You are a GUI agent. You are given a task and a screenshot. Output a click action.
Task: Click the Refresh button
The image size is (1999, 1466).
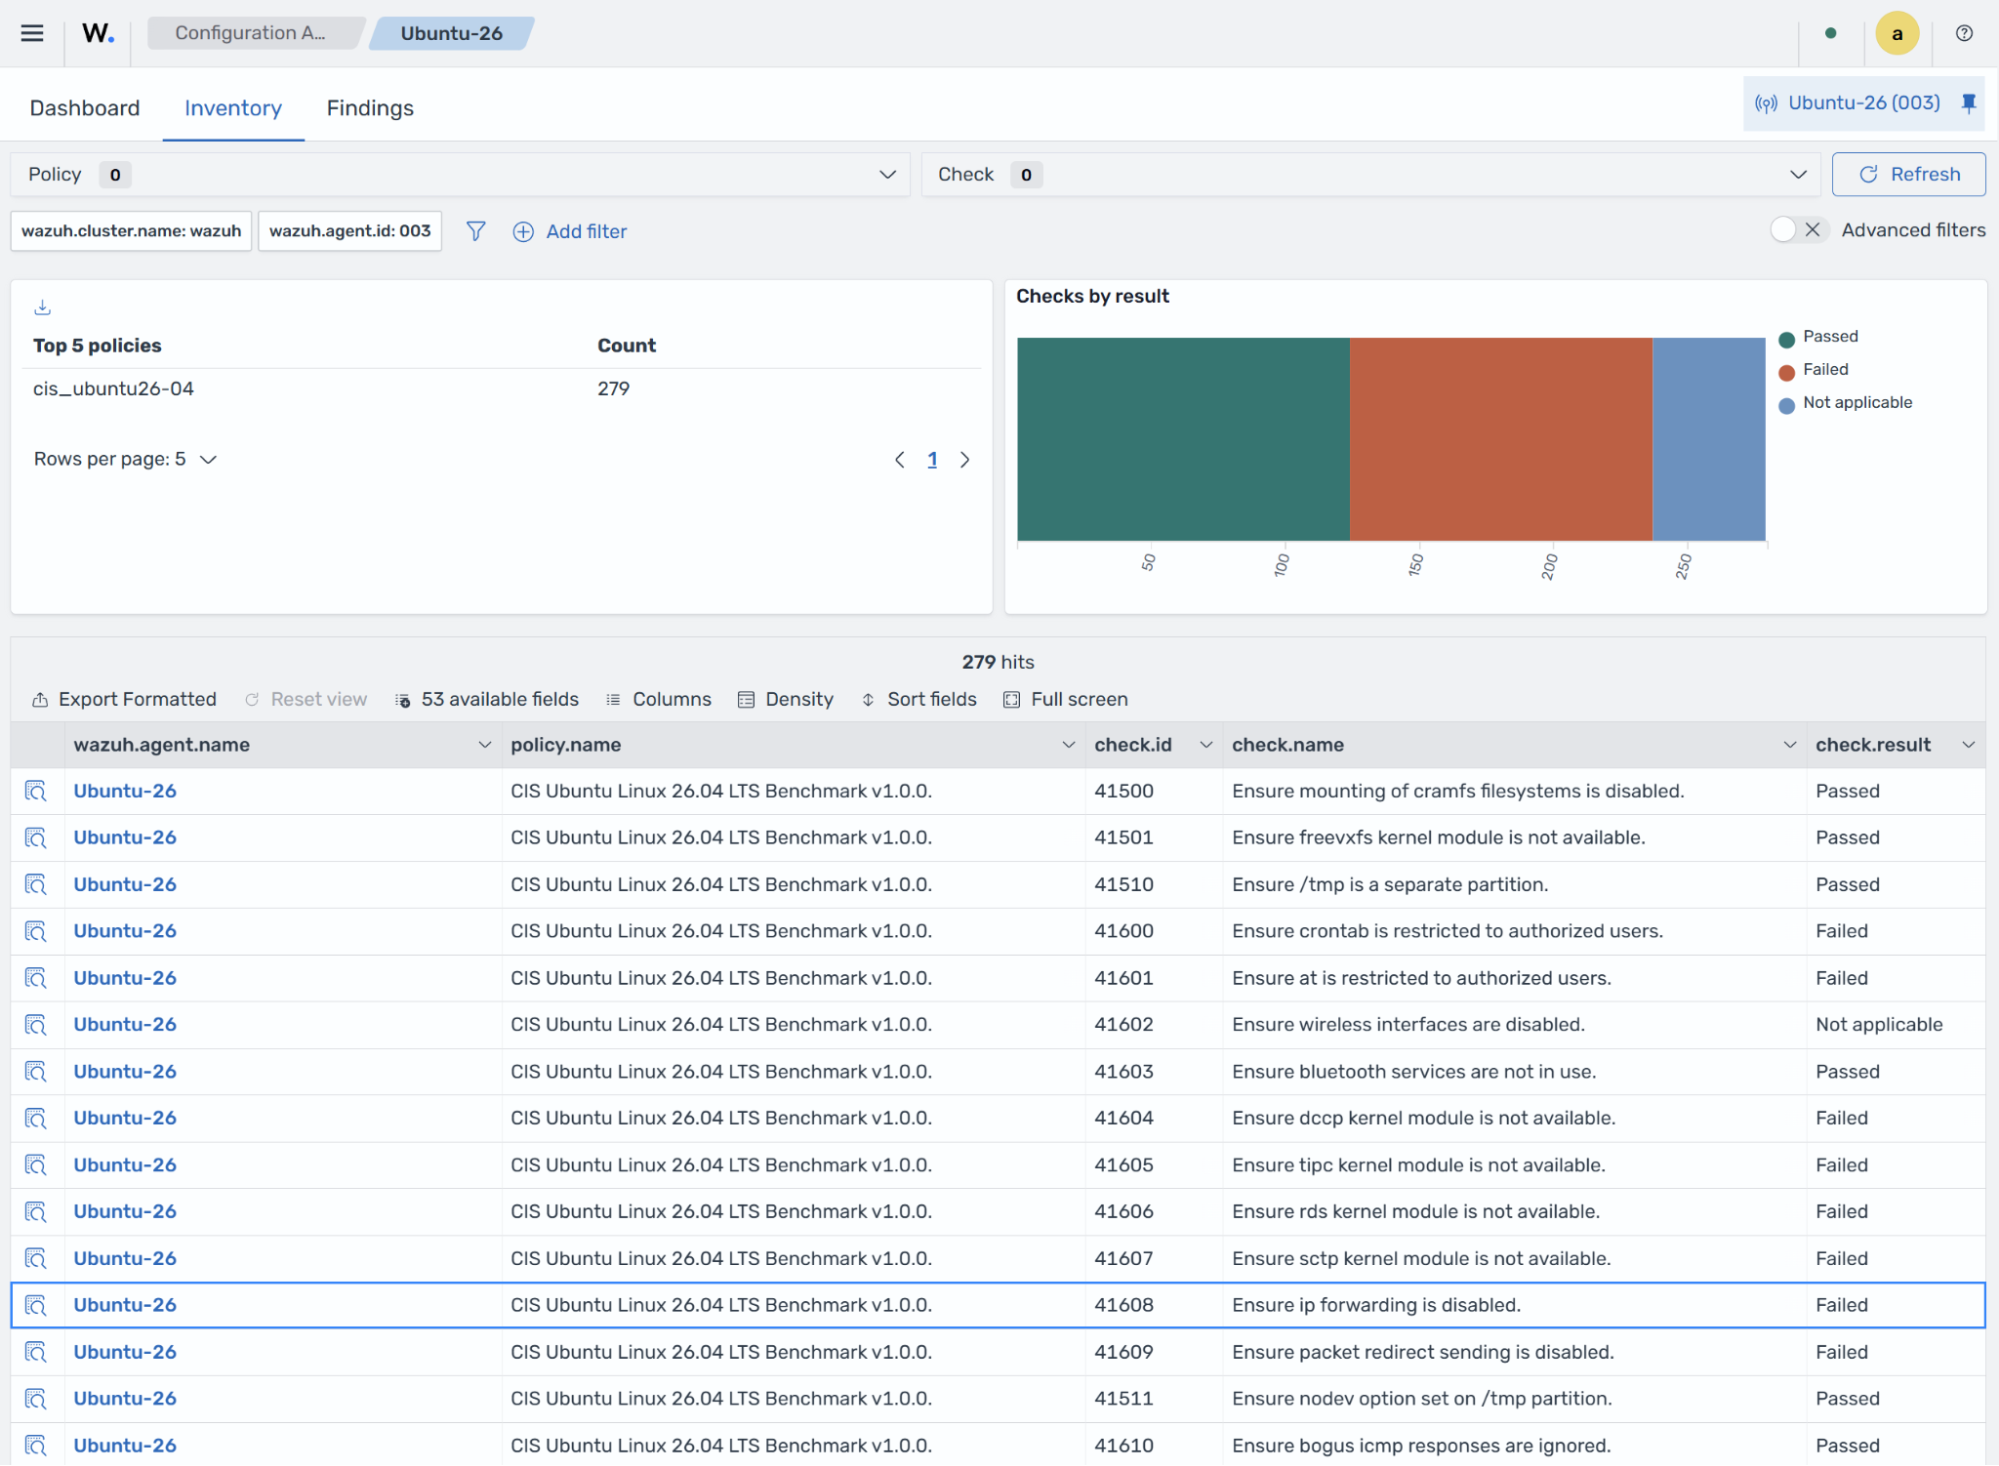tap(1908, 174)
